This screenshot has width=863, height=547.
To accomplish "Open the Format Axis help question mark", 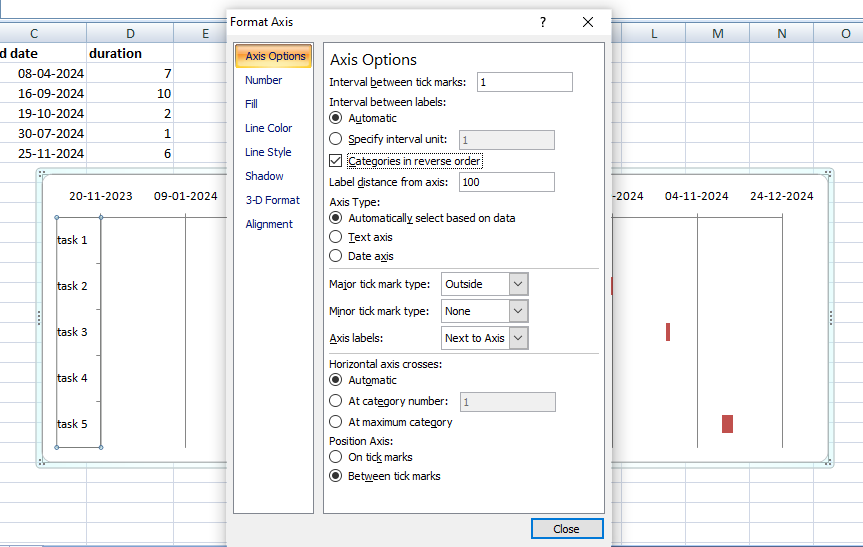I will pyautogui.click(x=543, y=22).
